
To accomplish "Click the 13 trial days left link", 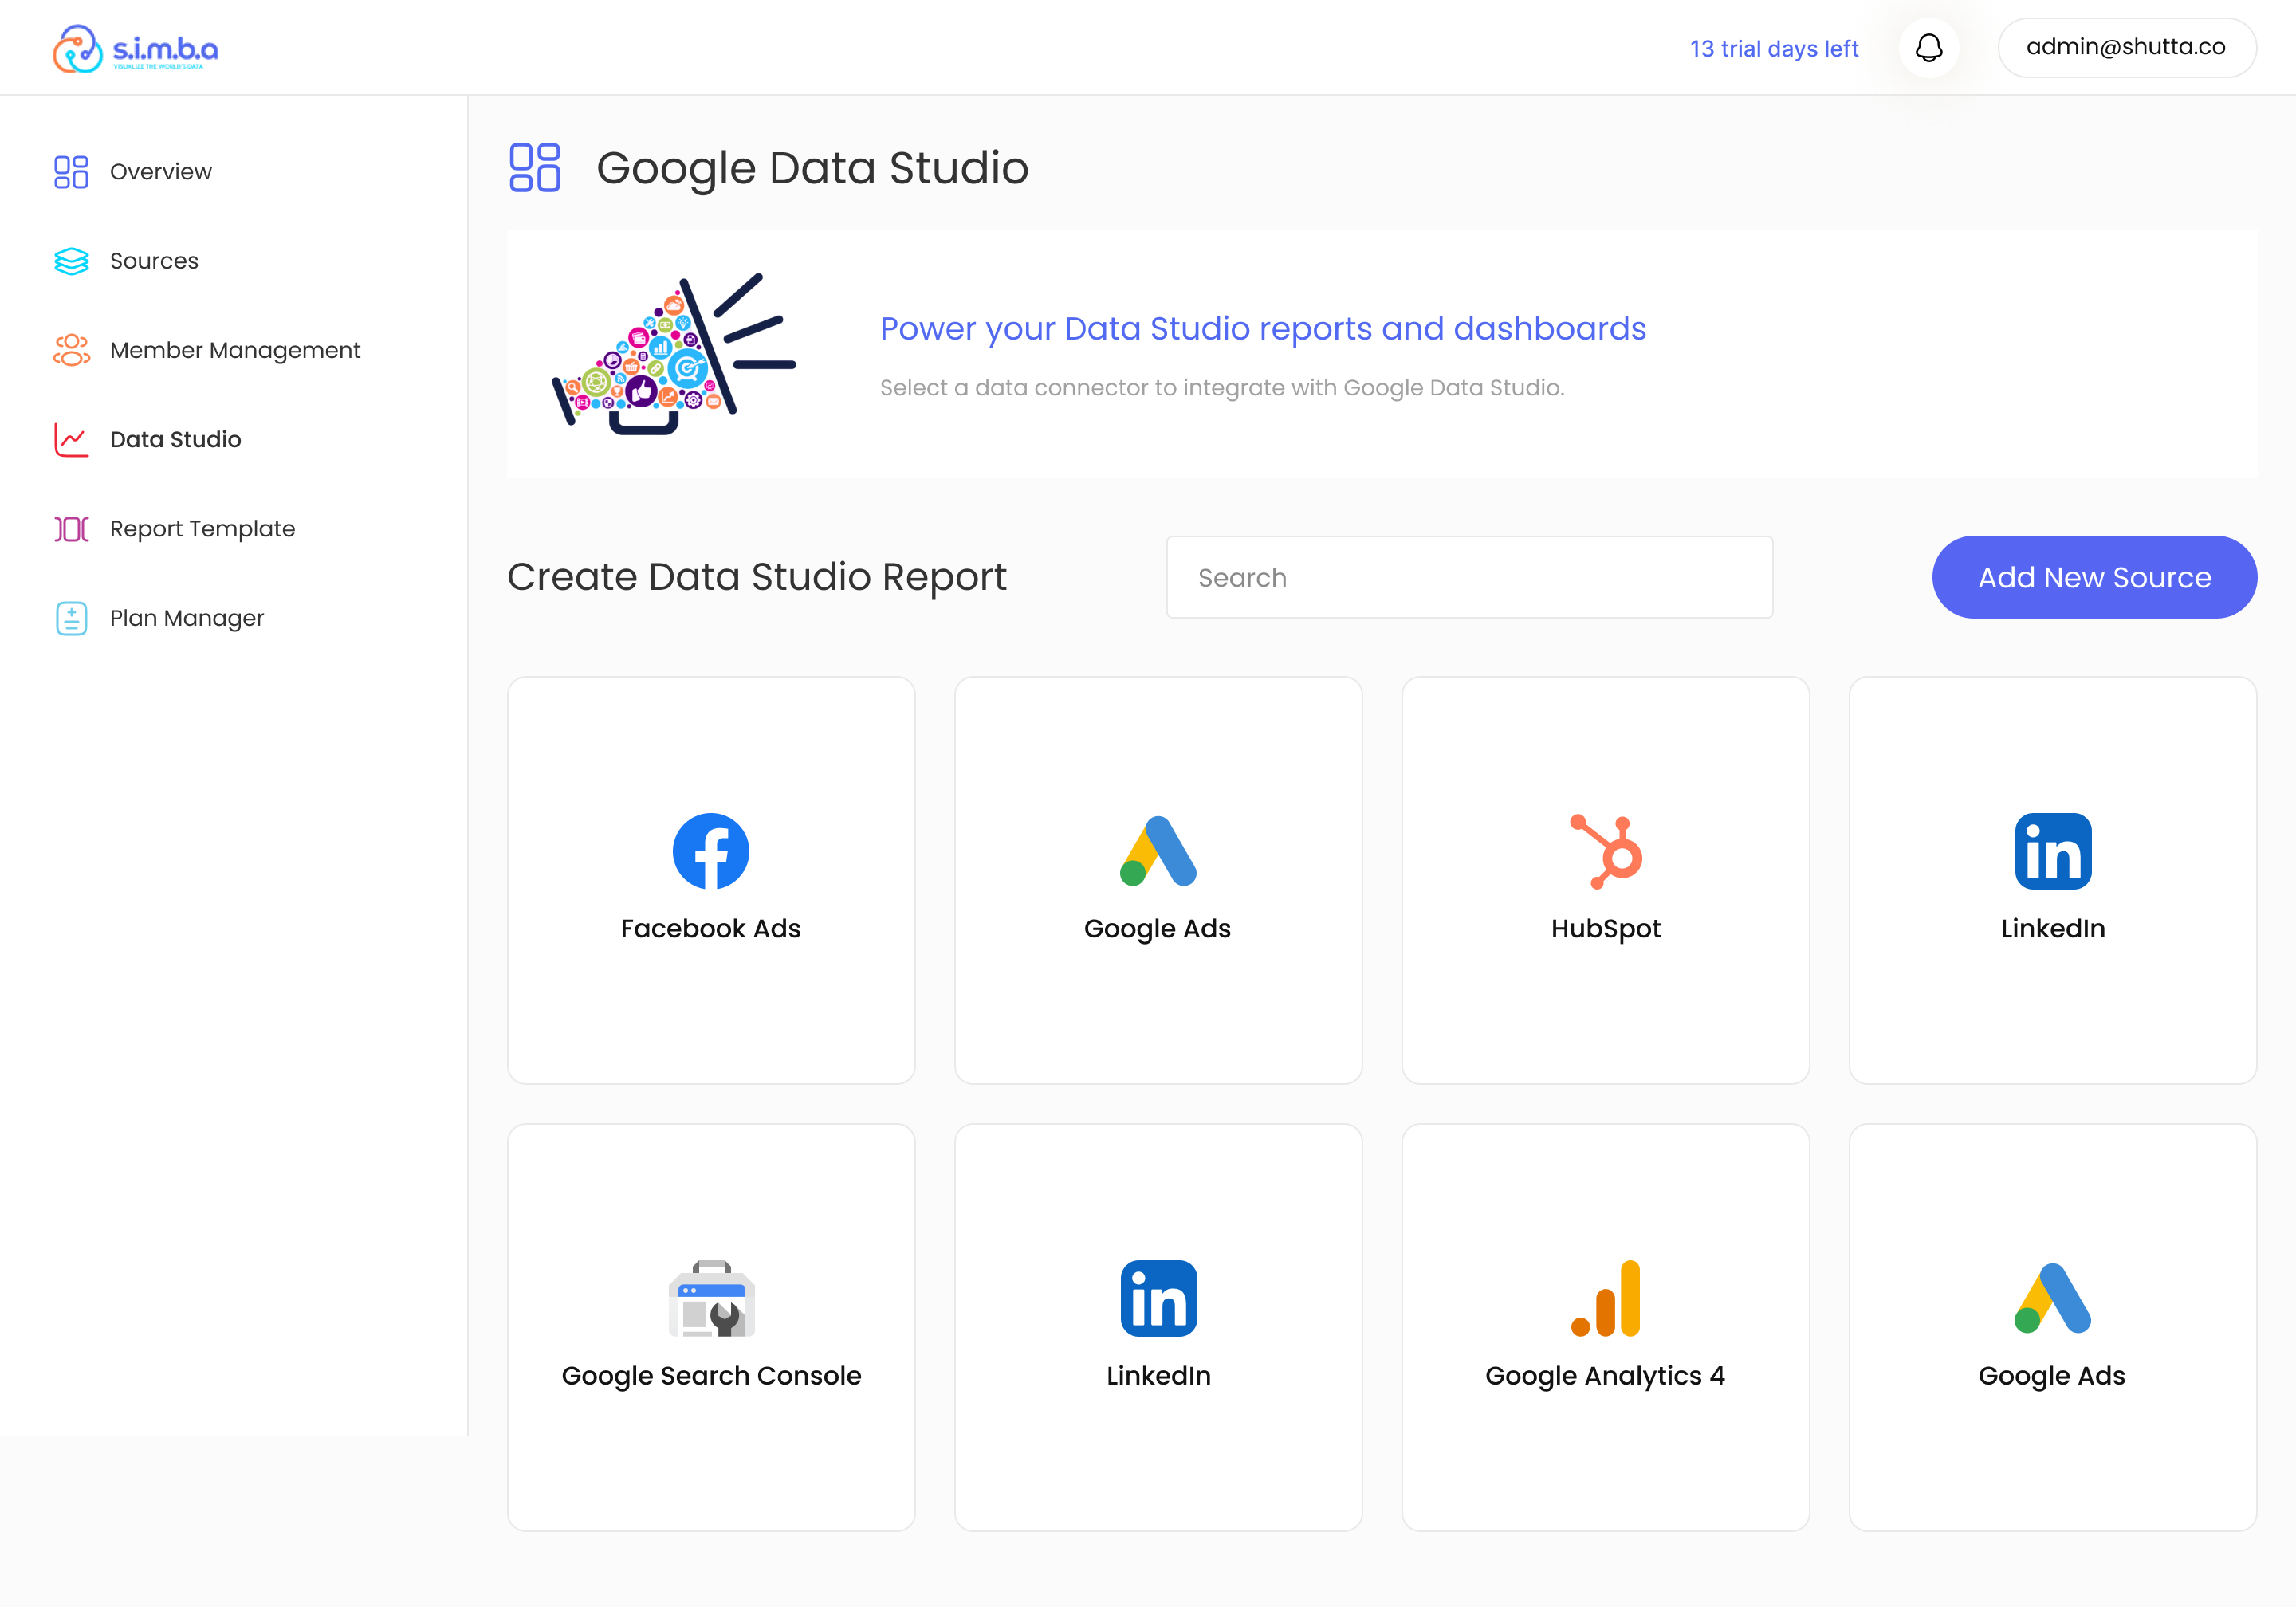I will [1774, 48].
